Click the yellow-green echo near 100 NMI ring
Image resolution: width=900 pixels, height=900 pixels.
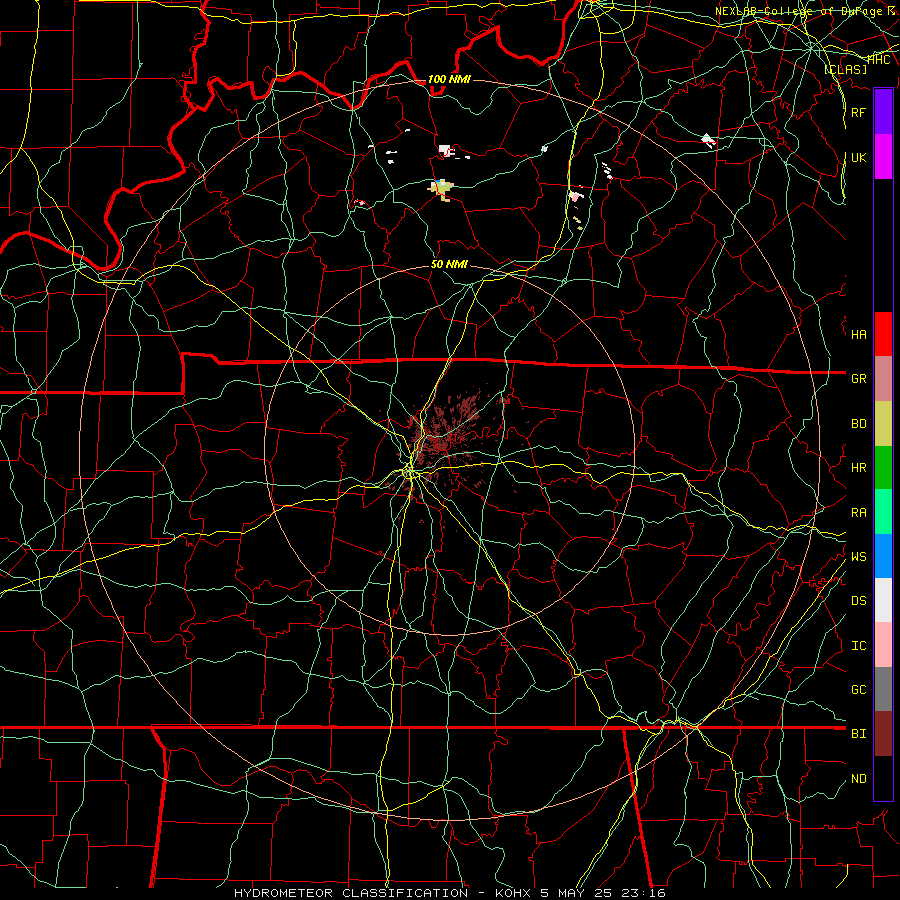441,189
